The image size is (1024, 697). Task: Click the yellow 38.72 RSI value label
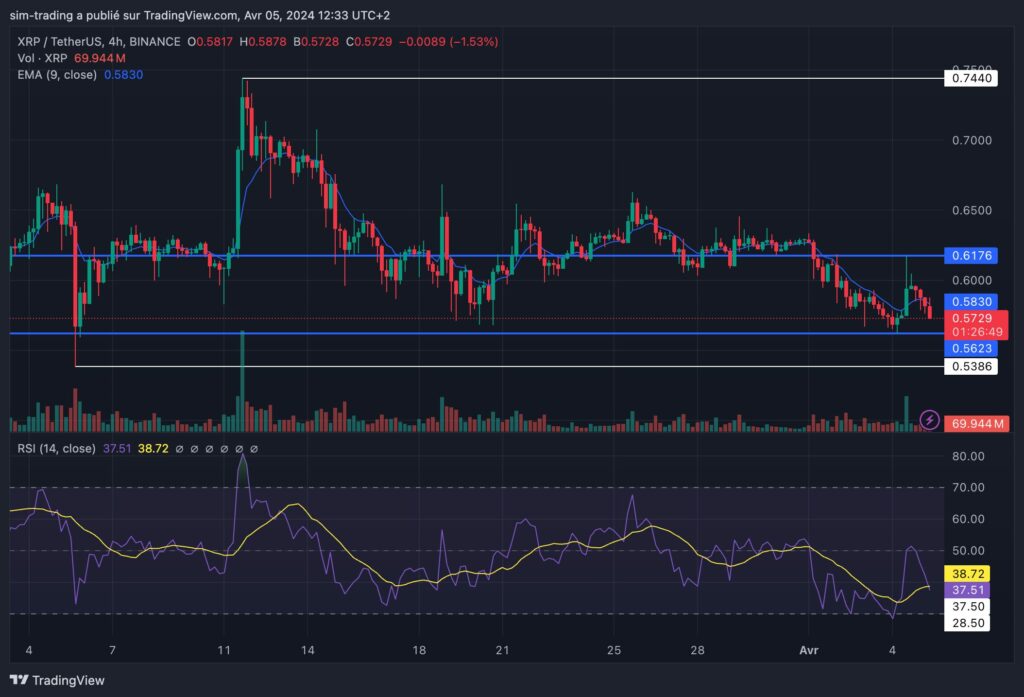[x=967, y=572]
